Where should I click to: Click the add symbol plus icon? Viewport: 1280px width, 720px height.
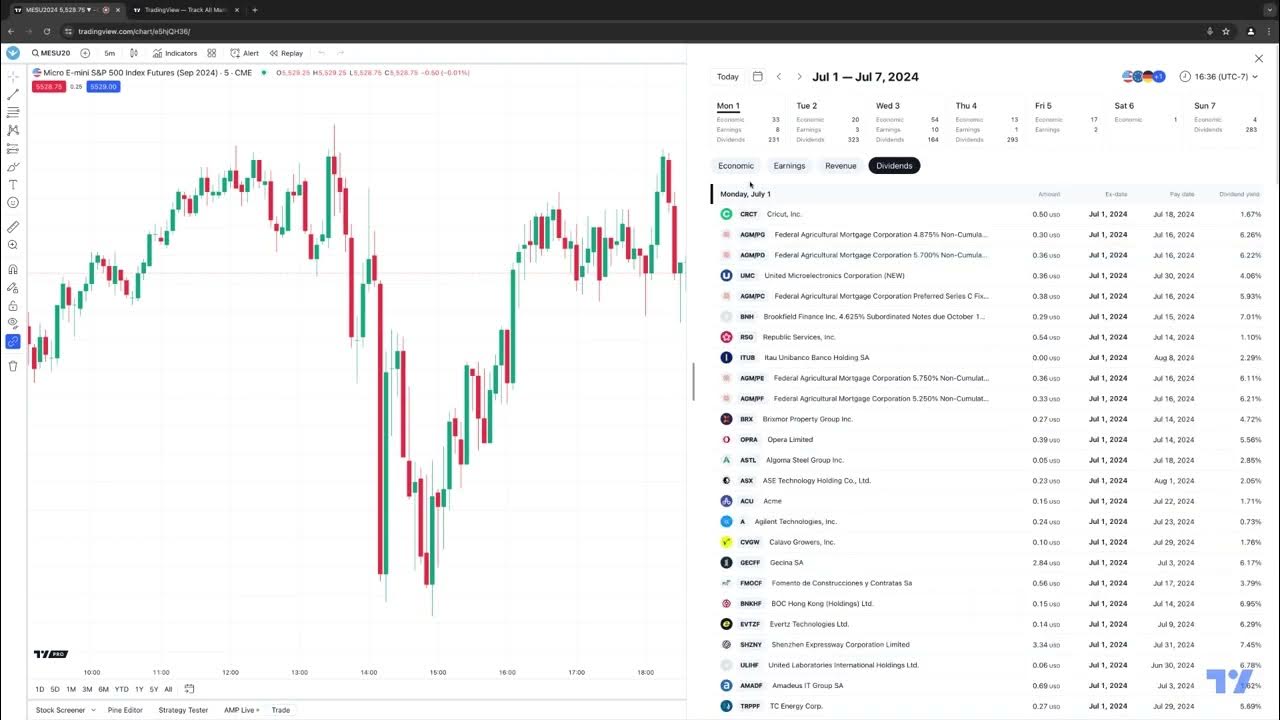pos(85,53)
